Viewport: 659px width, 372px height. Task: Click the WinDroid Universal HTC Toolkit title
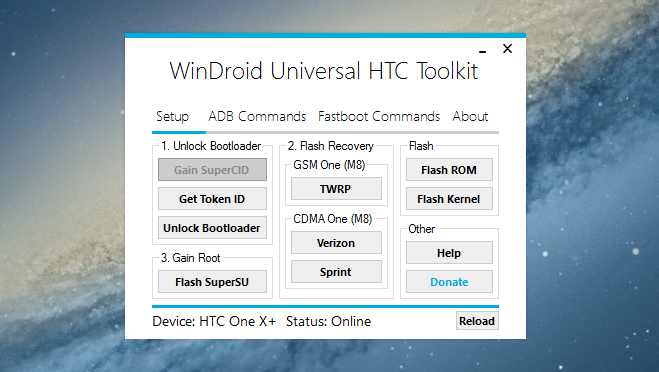click(x=324, y=71)
